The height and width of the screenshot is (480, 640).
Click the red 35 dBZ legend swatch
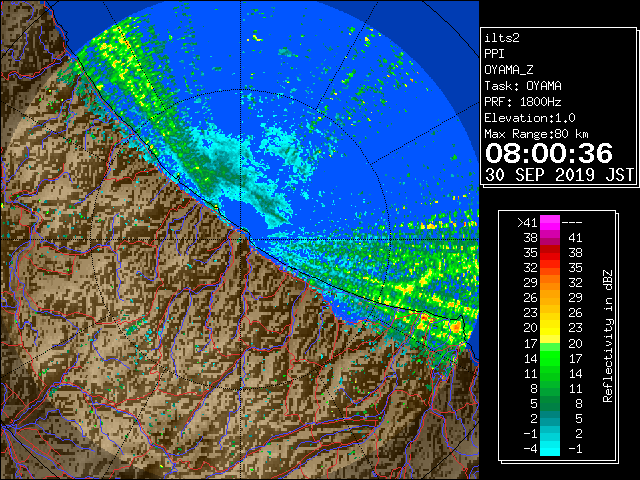(x=550, y=253)
